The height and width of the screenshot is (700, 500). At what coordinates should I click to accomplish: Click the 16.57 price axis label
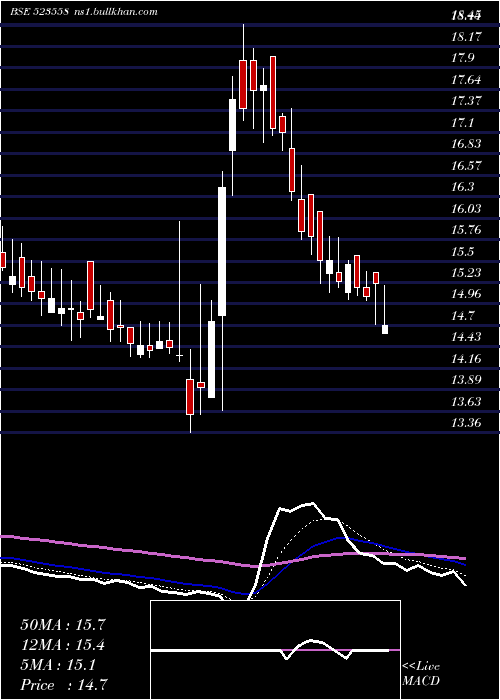[x=466, y=166]
